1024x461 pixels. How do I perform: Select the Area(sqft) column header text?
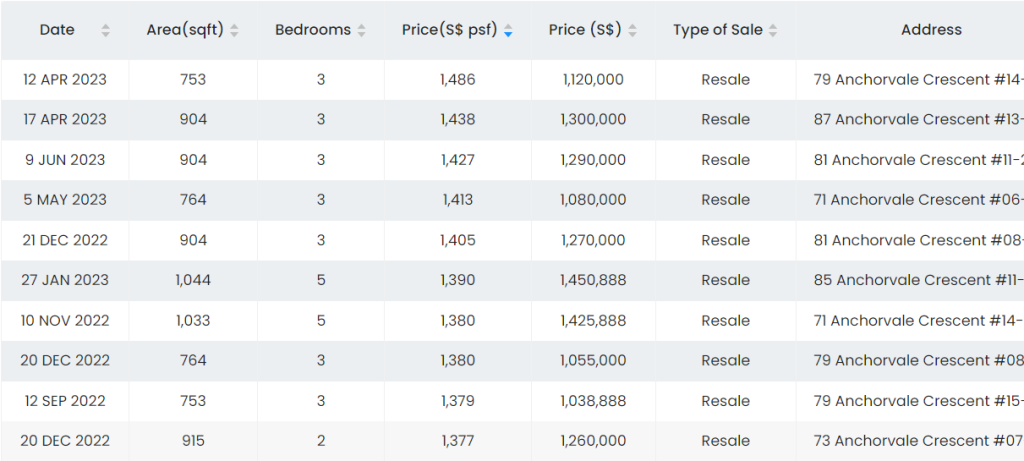pos(186,30)
